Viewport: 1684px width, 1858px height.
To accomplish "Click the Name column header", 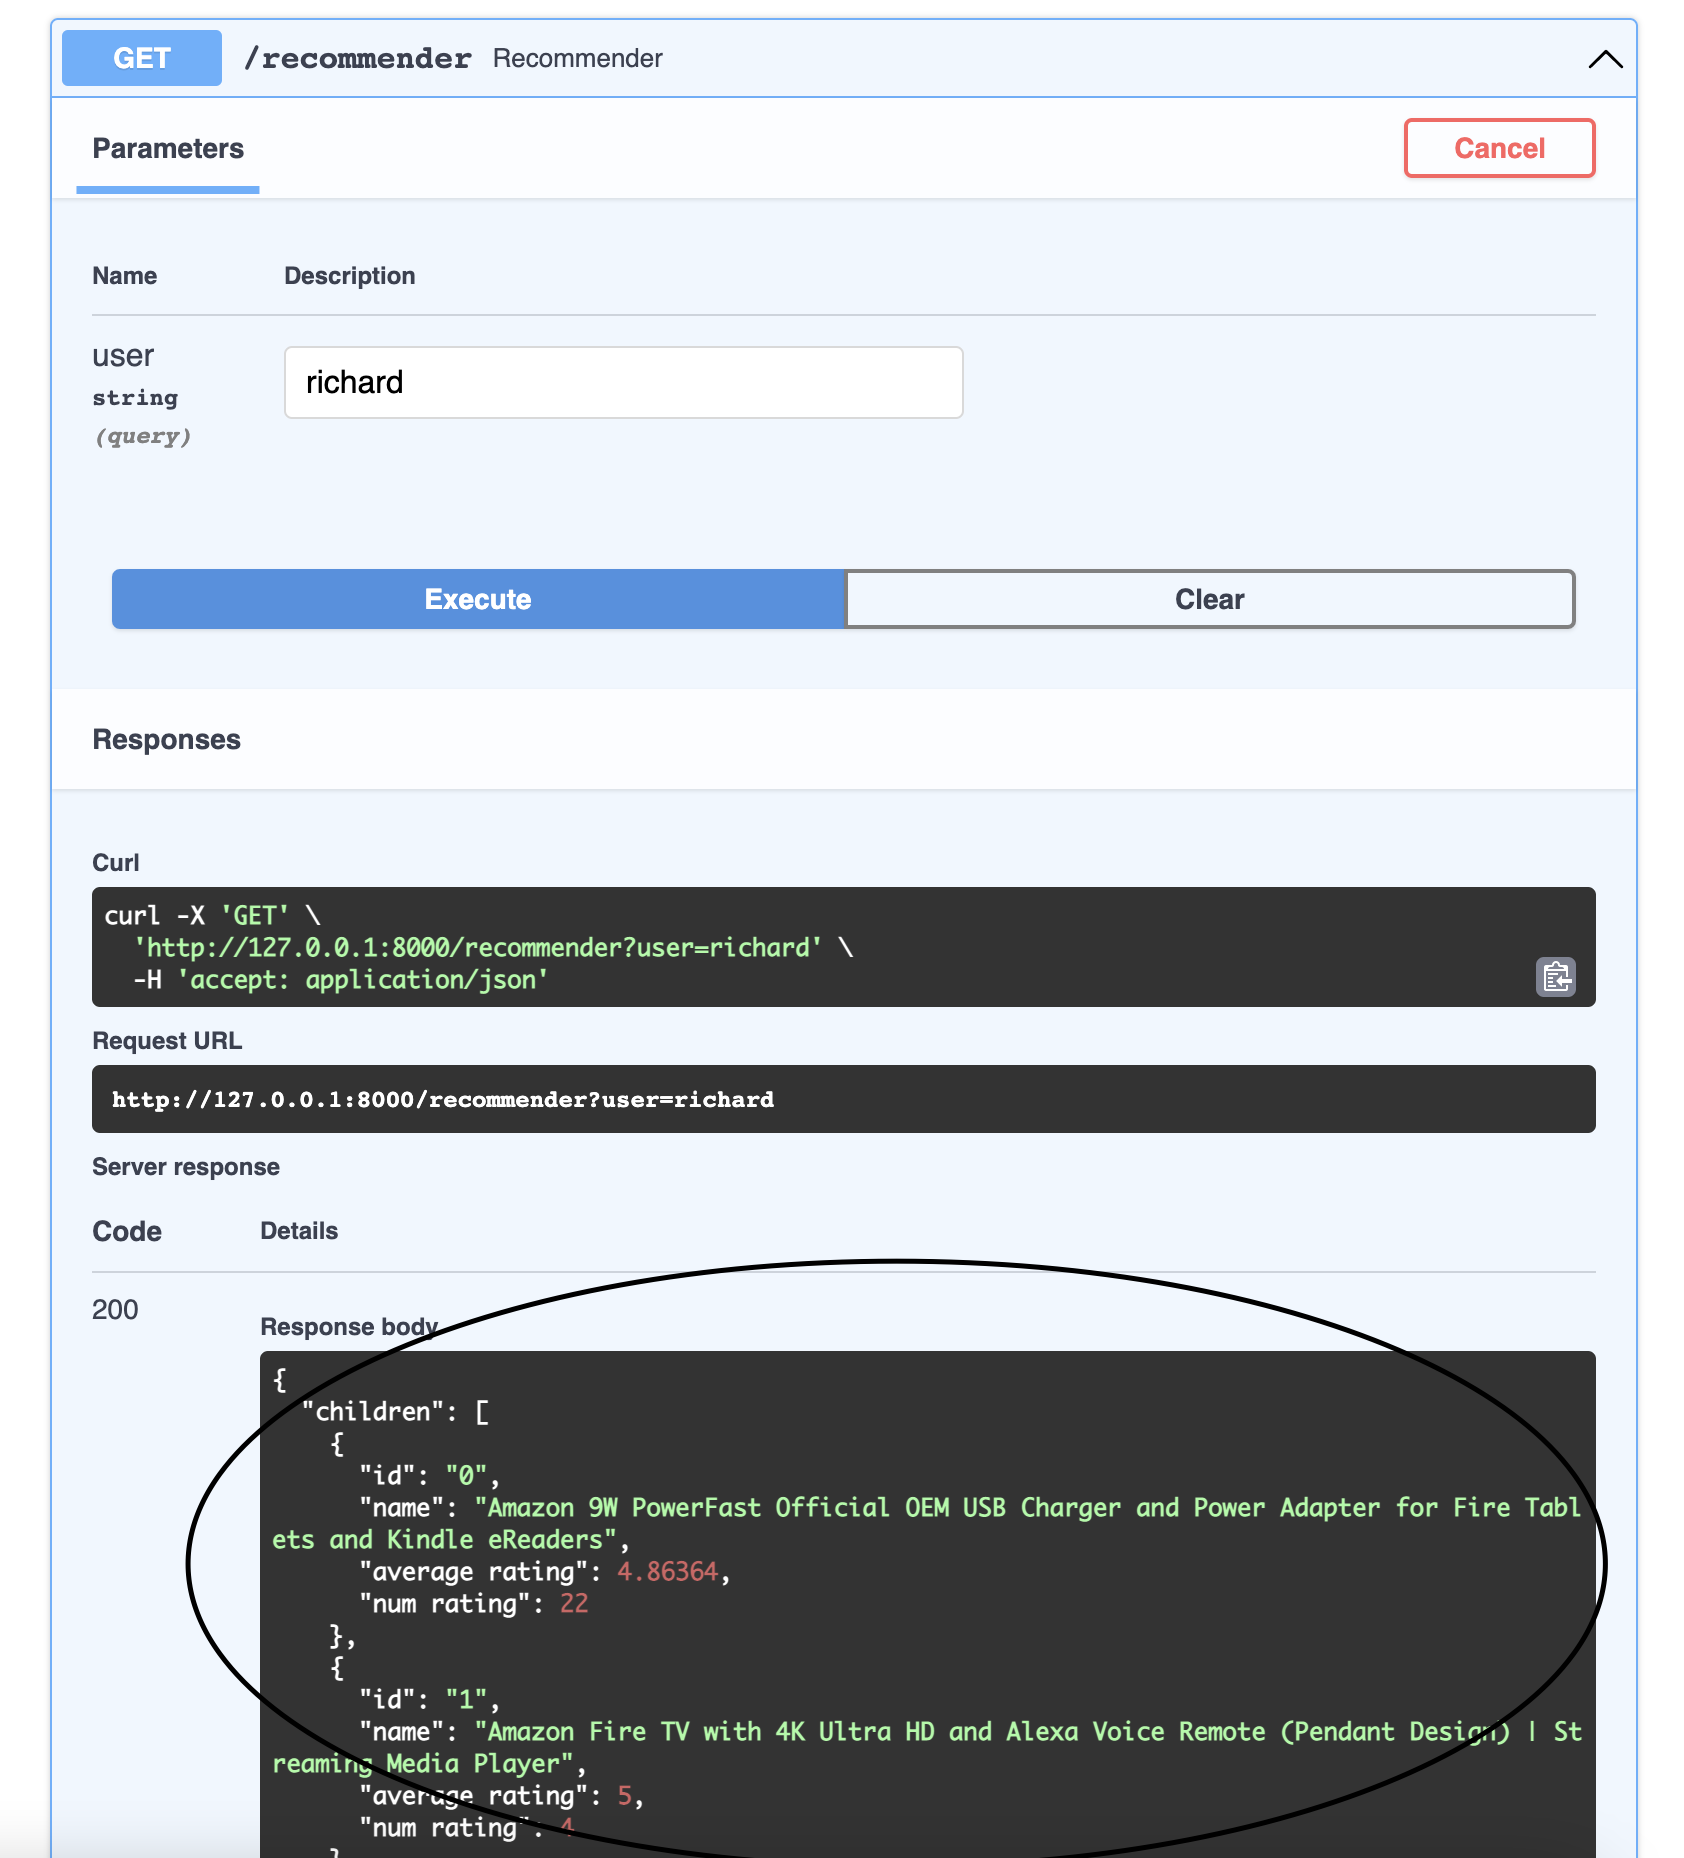I will click(x=125, y=276).
